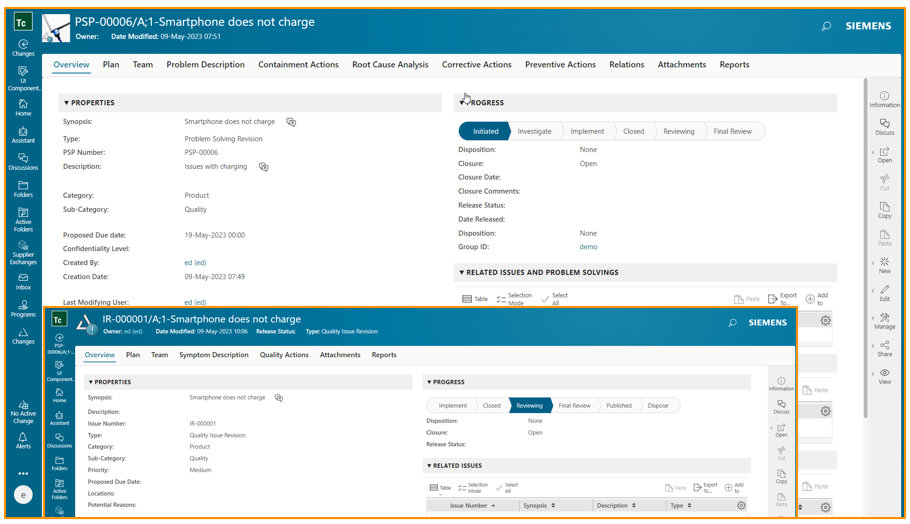Click Discuss icon in PSP-00006 window right toolbar

884,127
